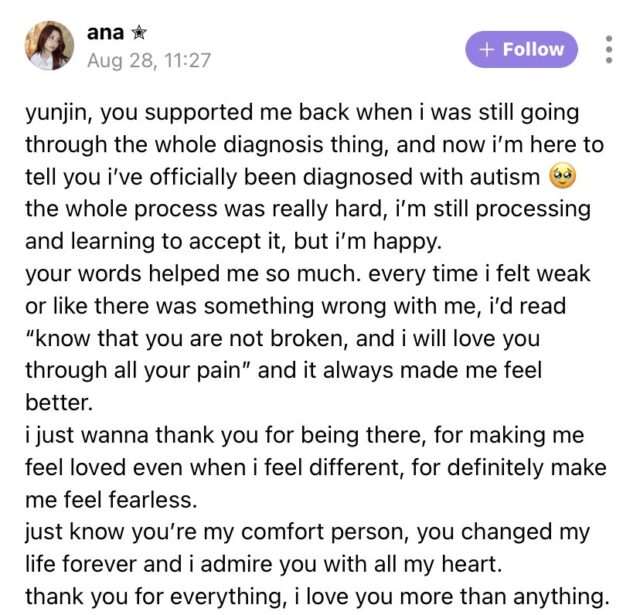Click the line "through all your pain"
The image size is (640, 615).
point(150,370)
